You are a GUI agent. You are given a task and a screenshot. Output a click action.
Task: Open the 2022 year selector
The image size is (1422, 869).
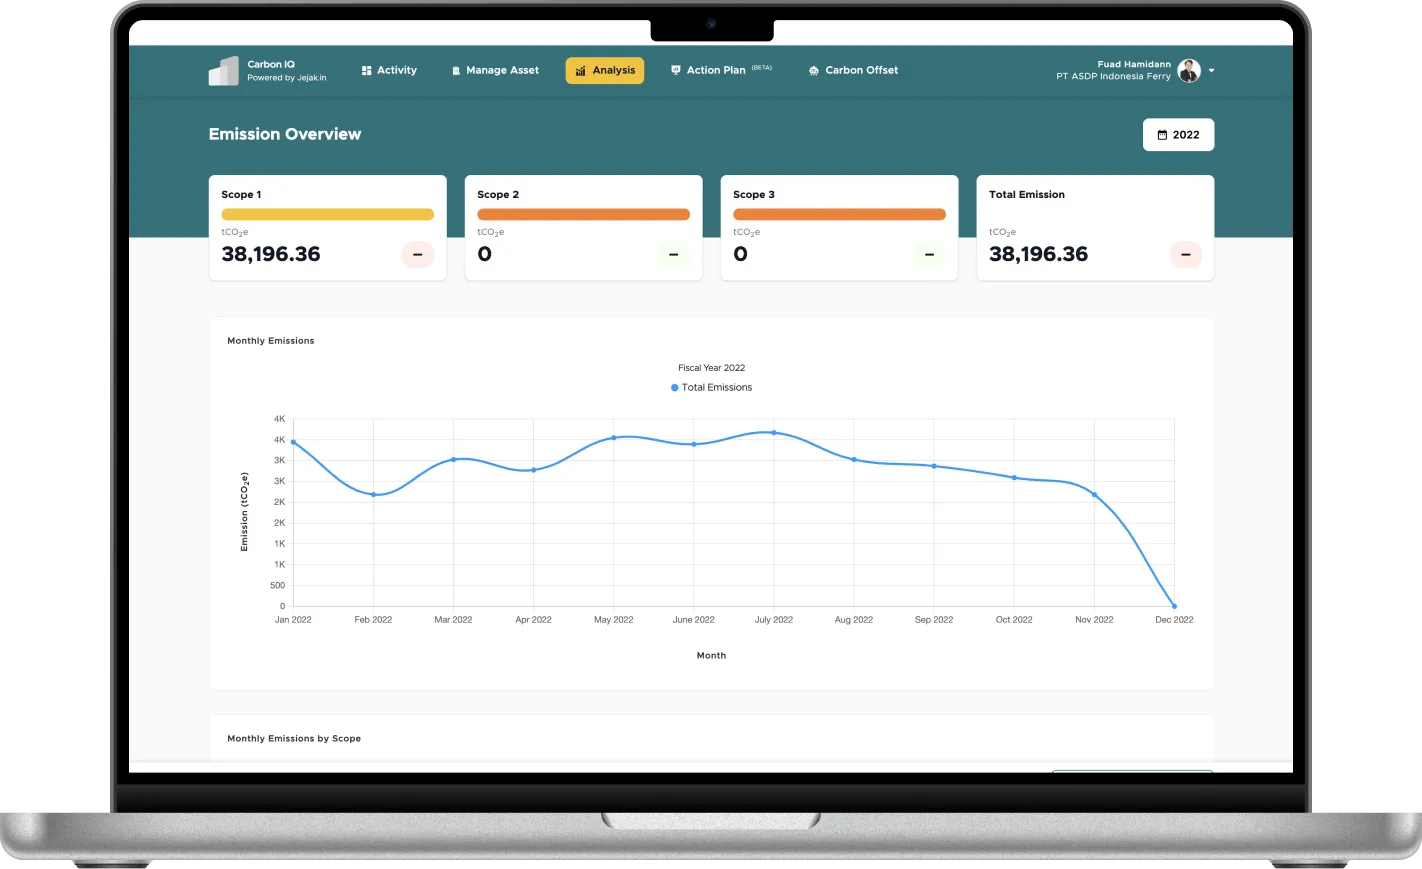(1178, 134)
